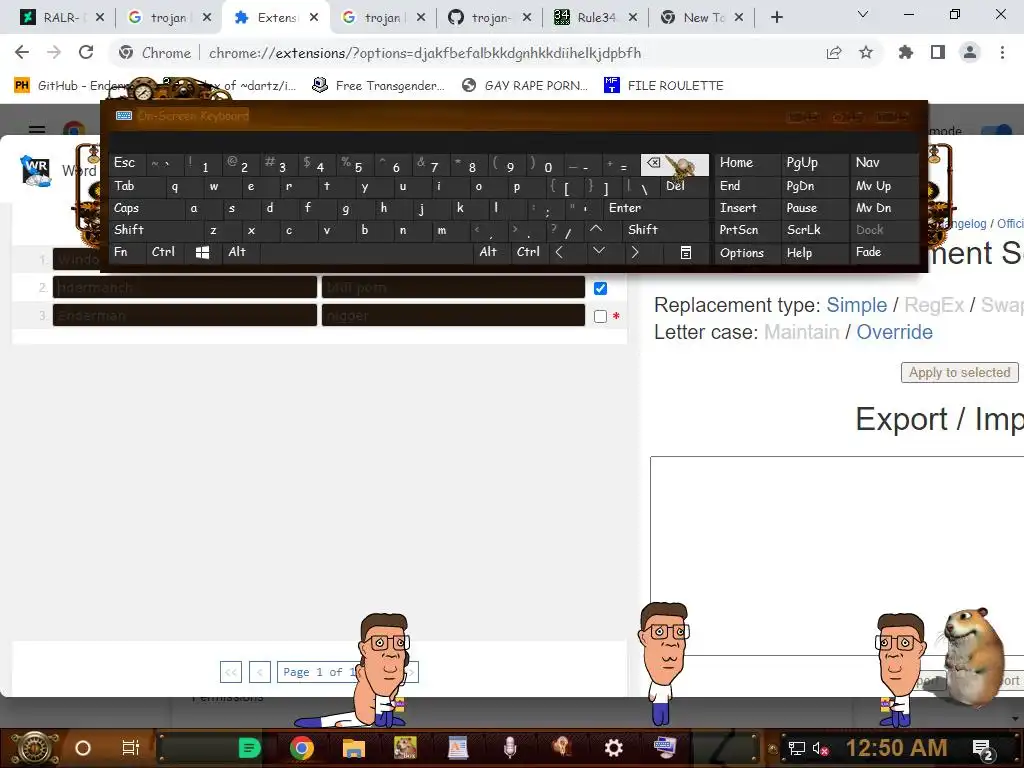Click the Export / Import text area
Screen dimensions: 1024x768
[x=837, y=556]
